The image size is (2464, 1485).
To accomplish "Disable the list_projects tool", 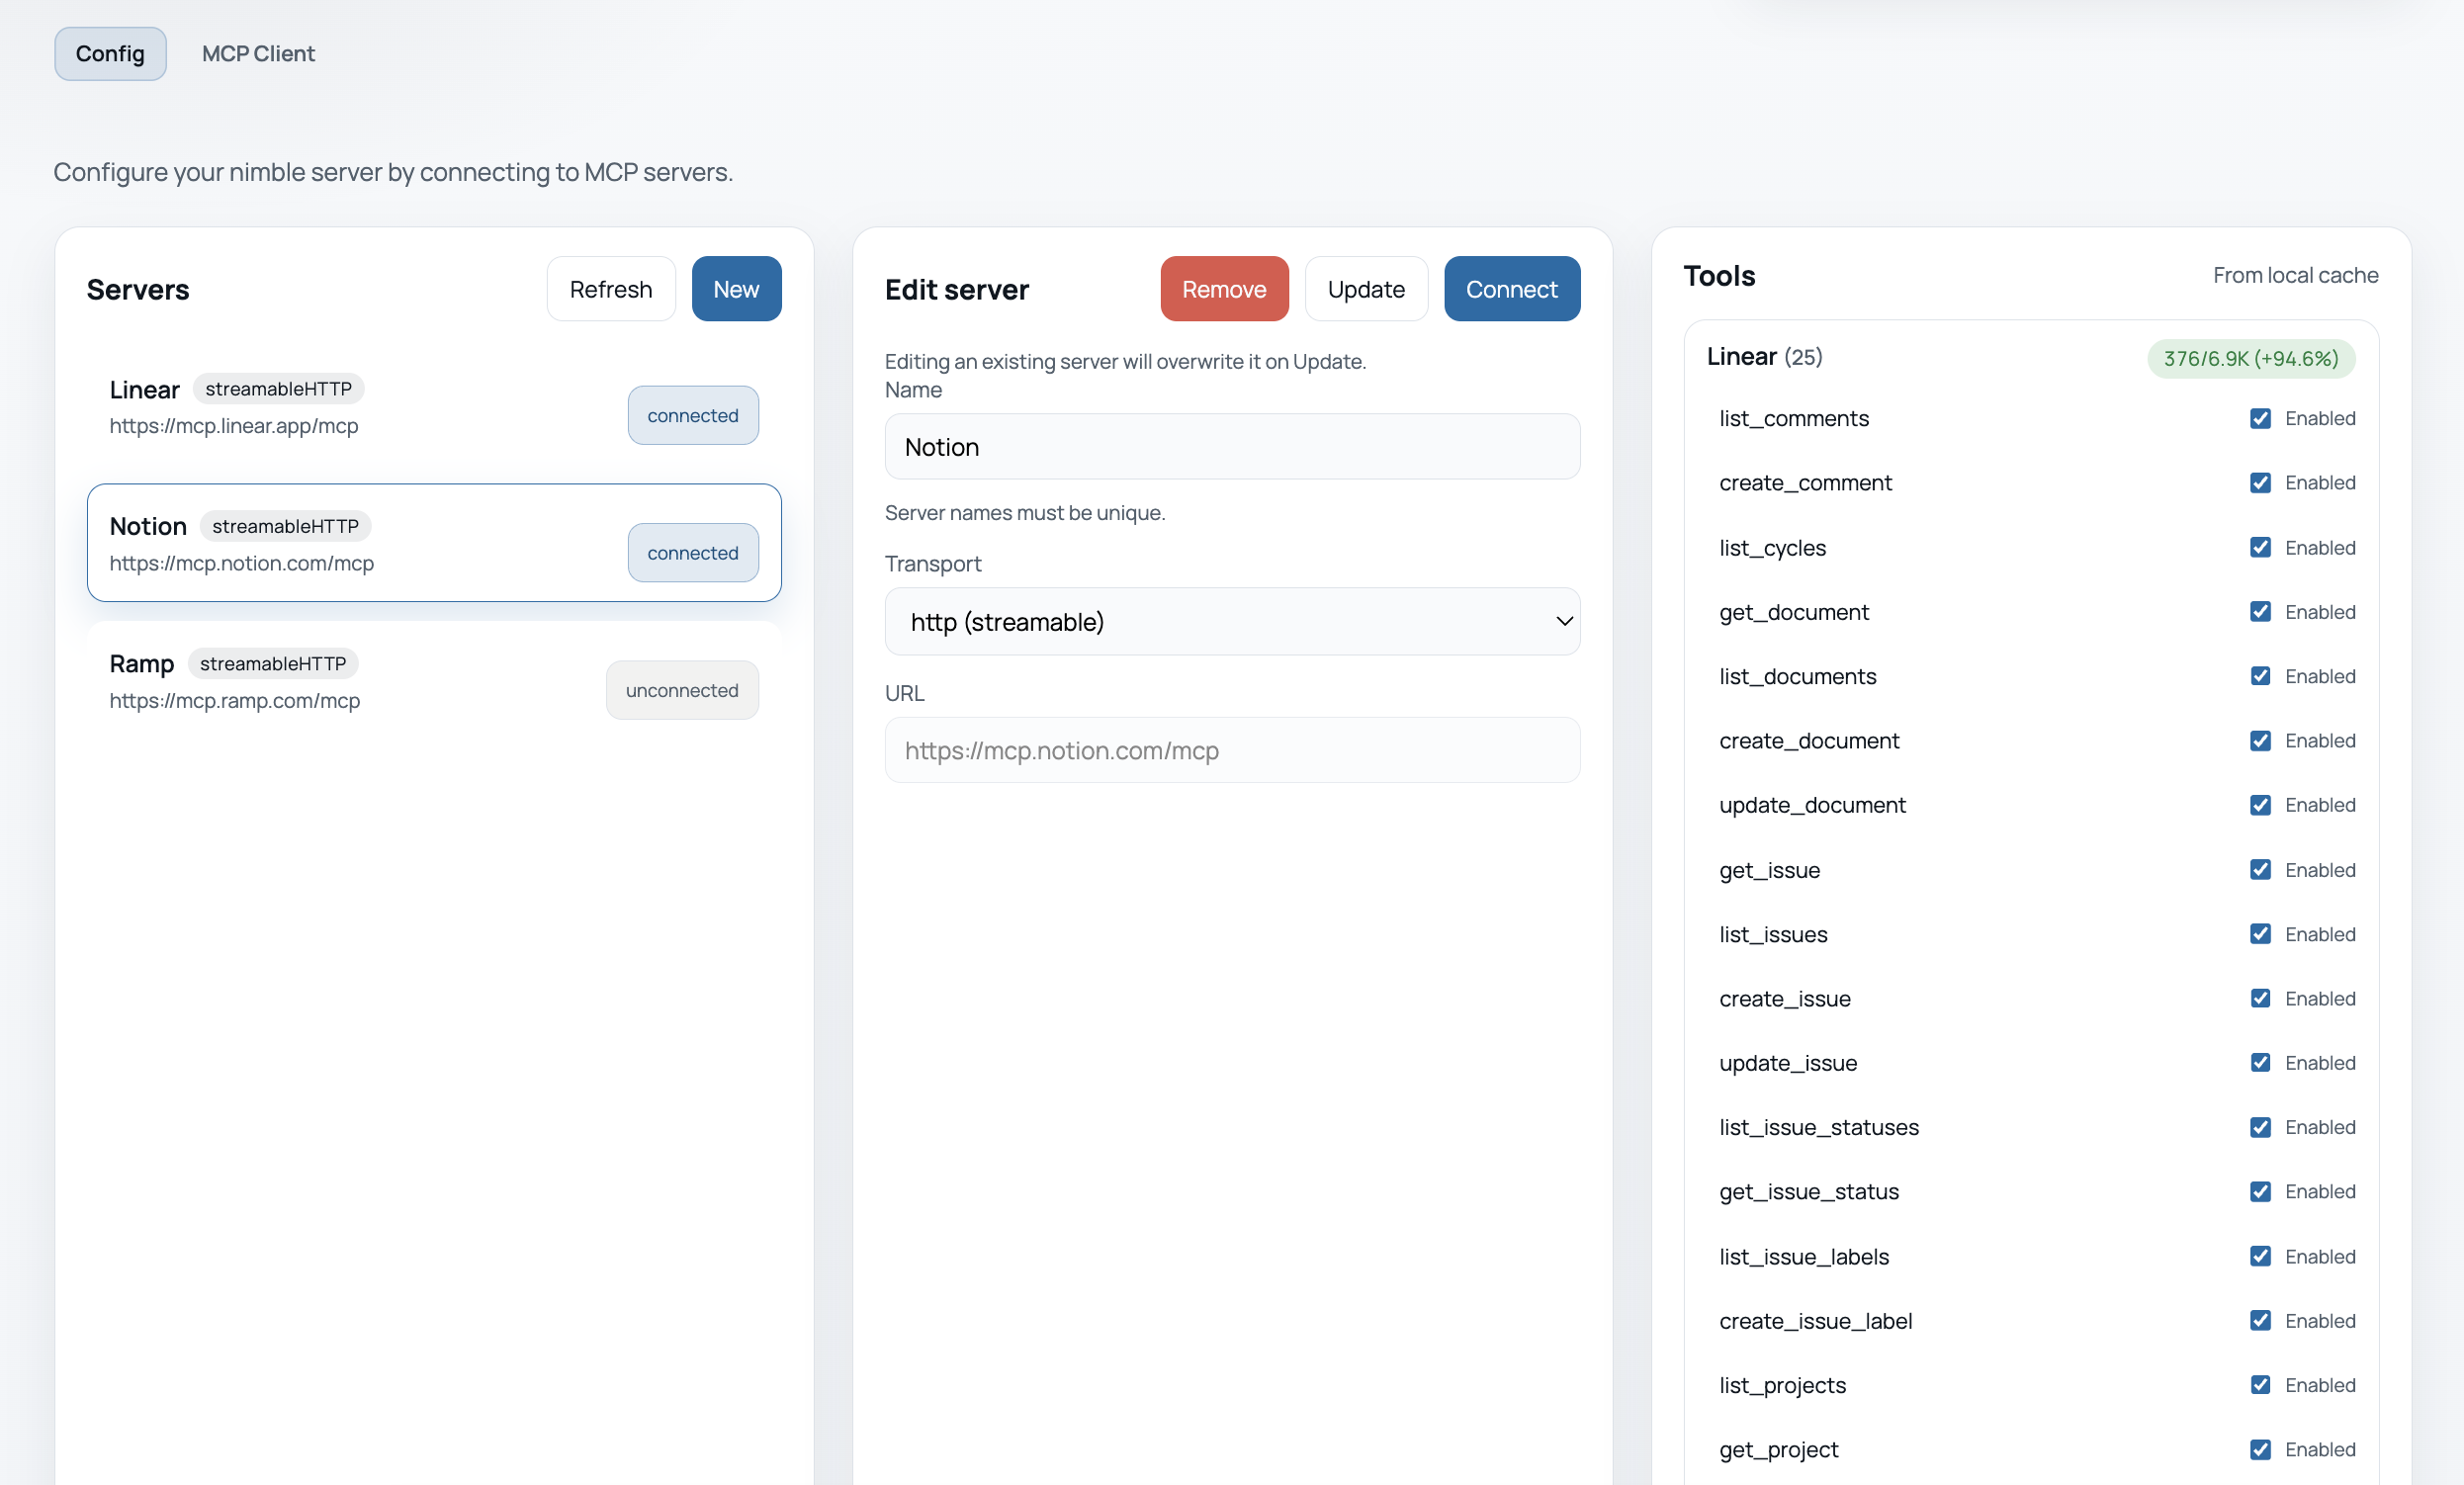I will point(2259,1384).
